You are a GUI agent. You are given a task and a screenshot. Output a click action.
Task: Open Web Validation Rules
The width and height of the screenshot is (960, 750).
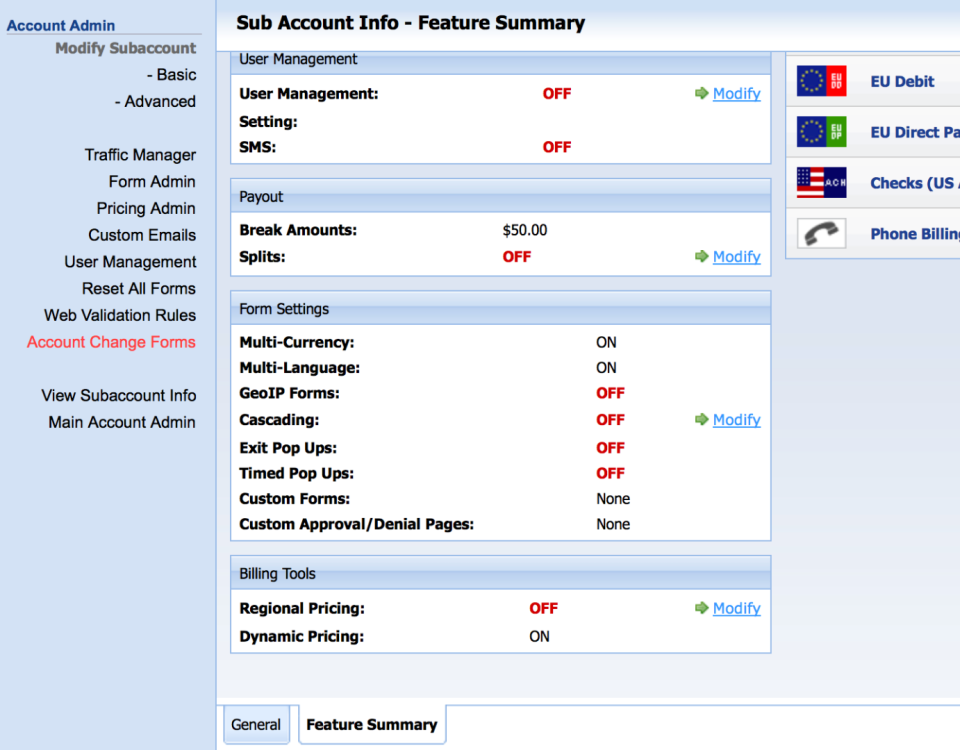[120, 315]
